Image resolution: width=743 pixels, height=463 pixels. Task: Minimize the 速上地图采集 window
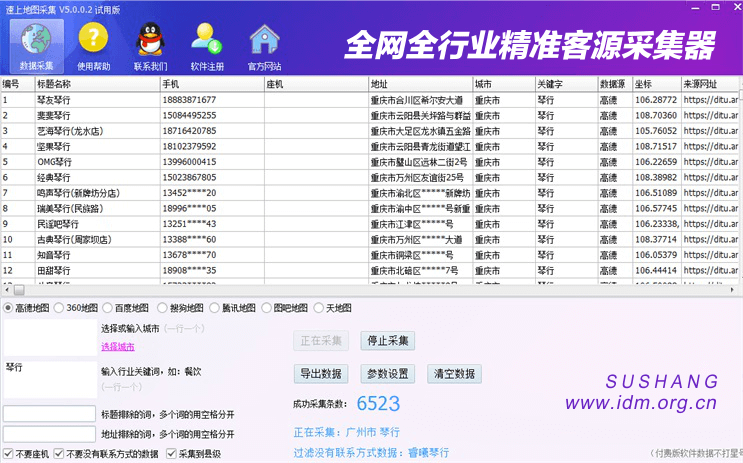click(696, 8)
